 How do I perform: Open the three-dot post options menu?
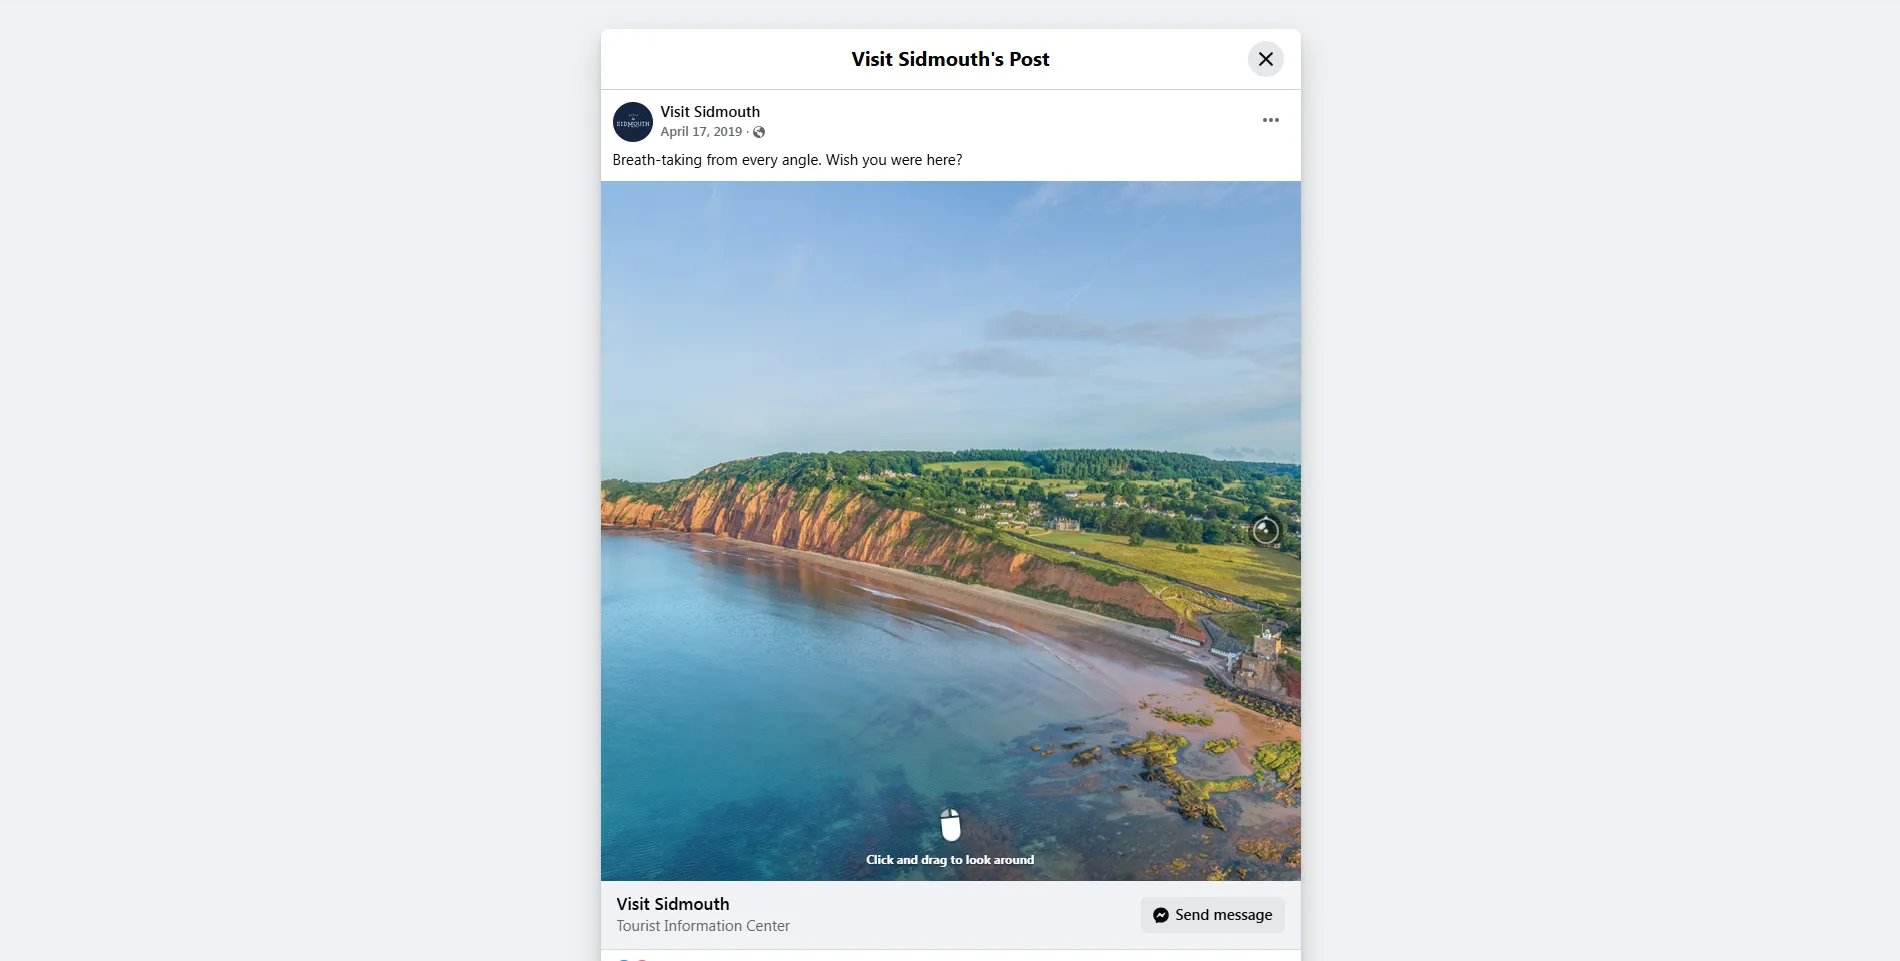pyautogui.click(x=1270, y=120)
